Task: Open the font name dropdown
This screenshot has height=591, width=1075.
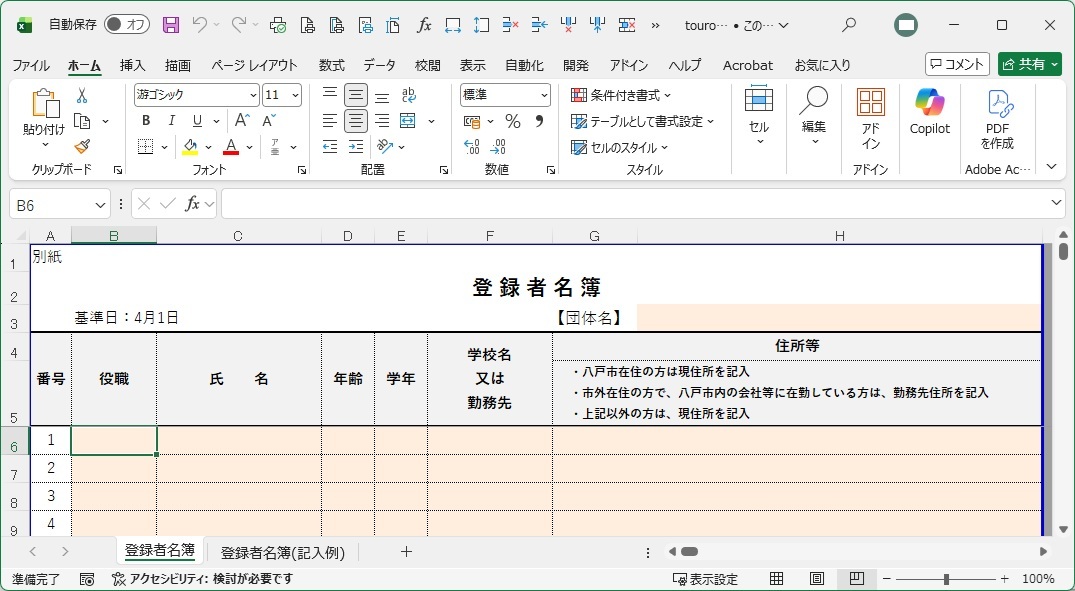Action: click(252, 95)
